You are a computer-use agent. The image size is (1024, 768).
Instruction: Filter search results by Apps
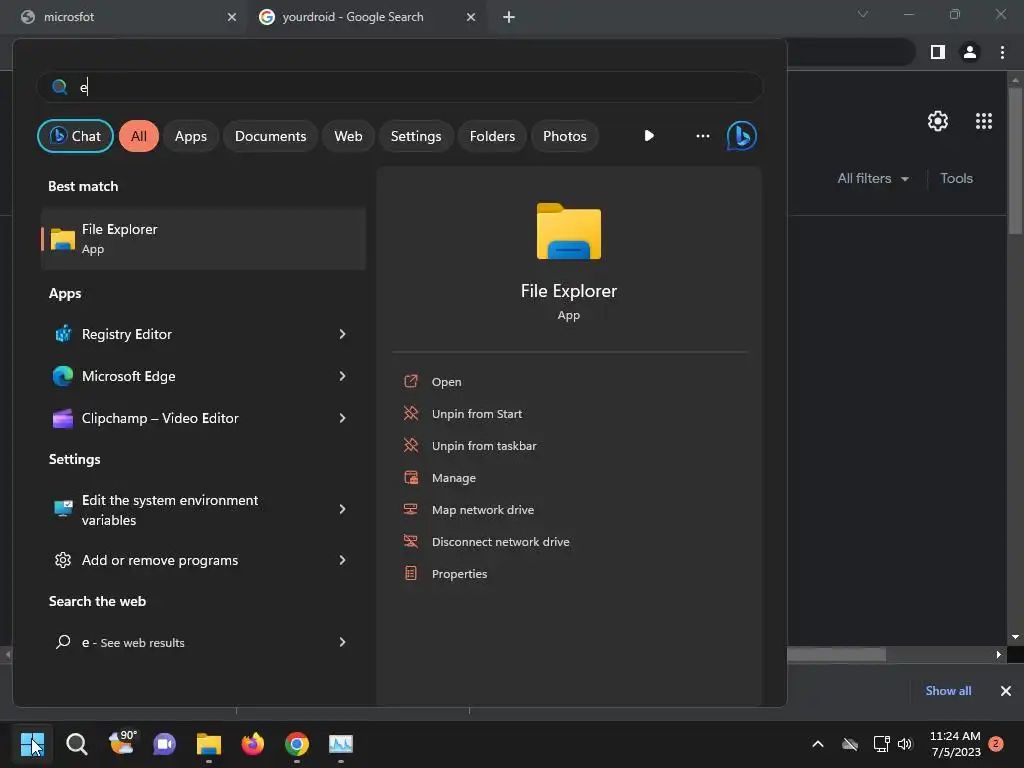(191, 136)
